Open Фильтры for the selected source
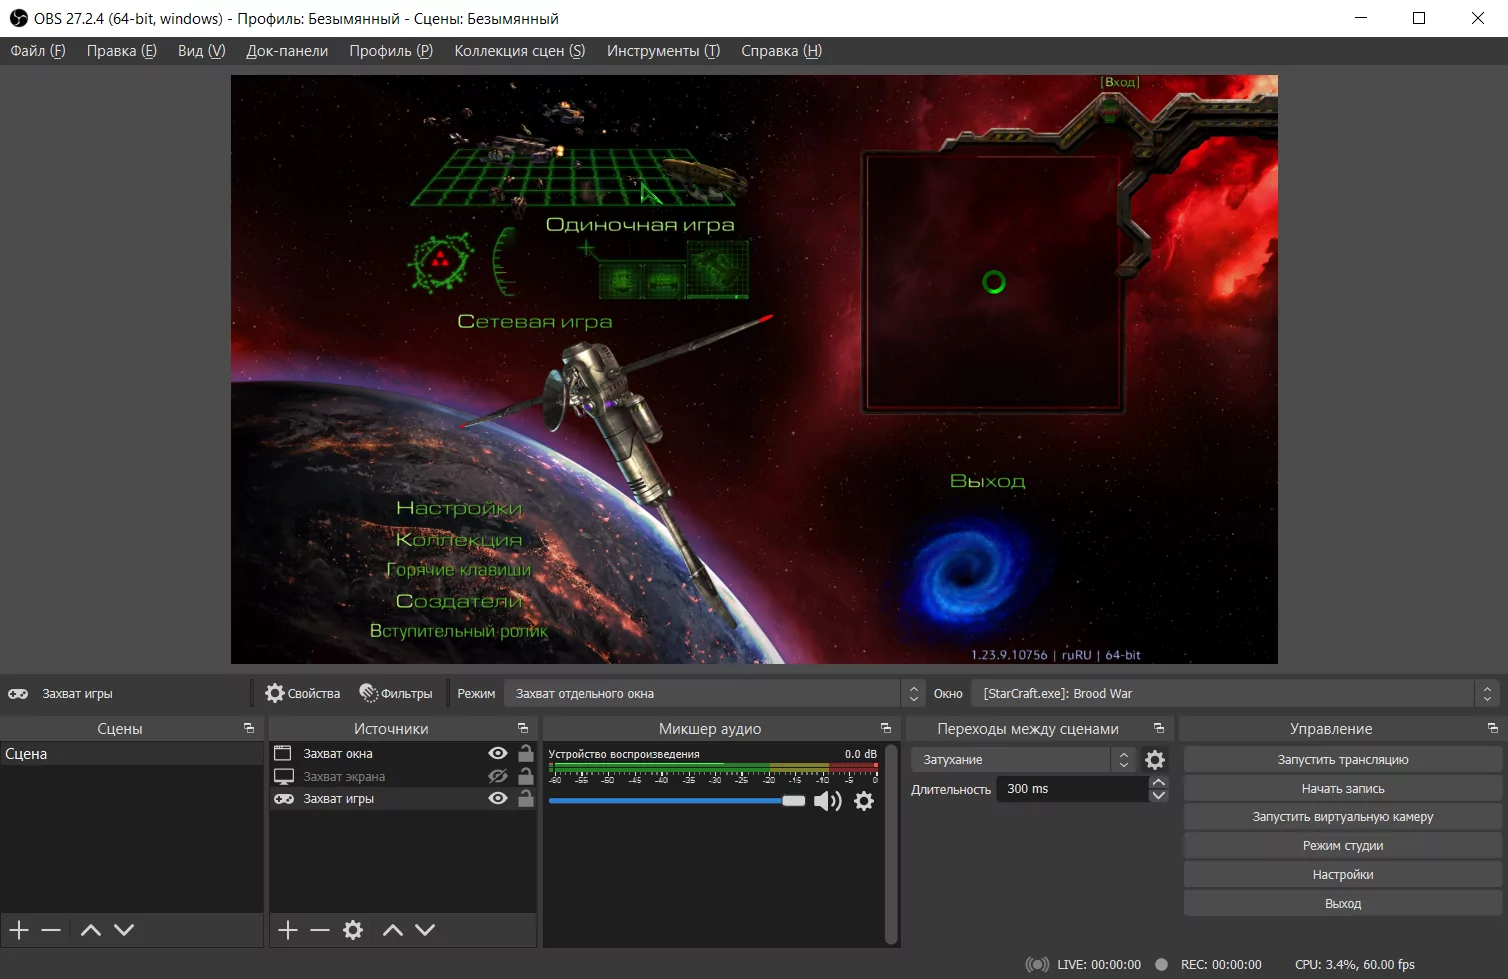This screenshot has height=979, width=1508. coord(396,693)
